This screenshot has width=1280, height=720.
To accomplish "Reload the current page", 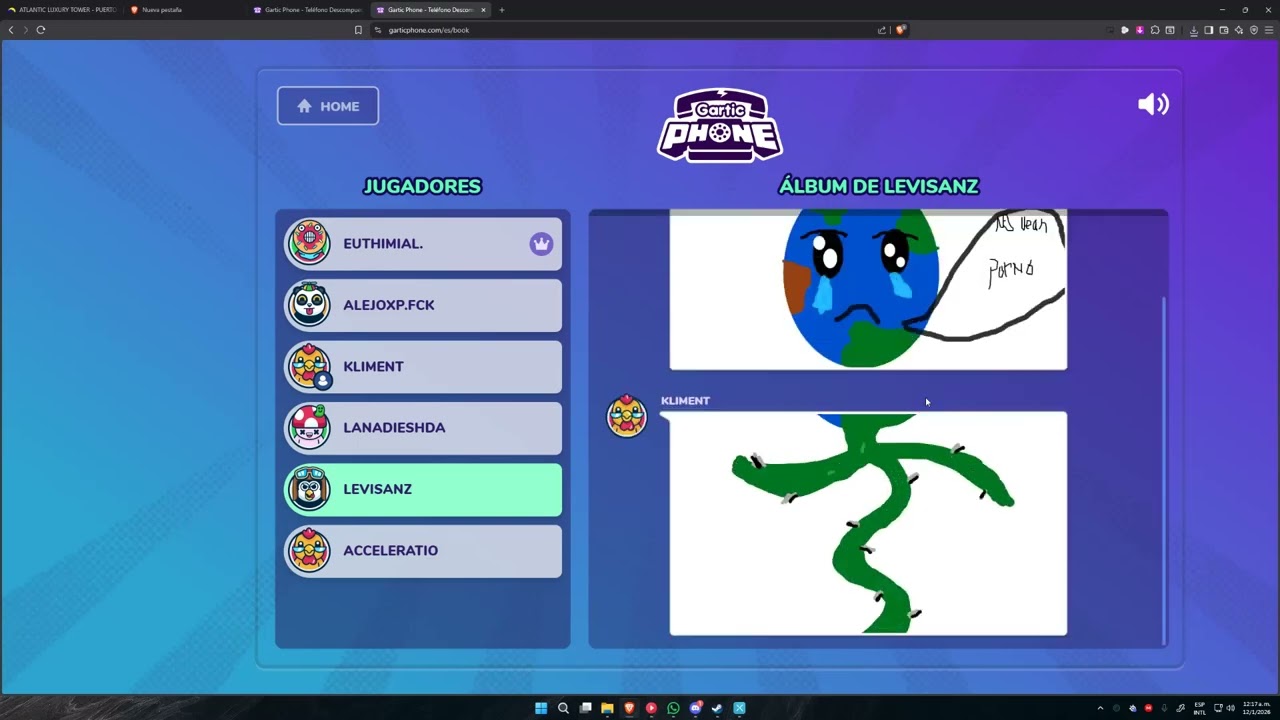I will [x=41, y=30].
